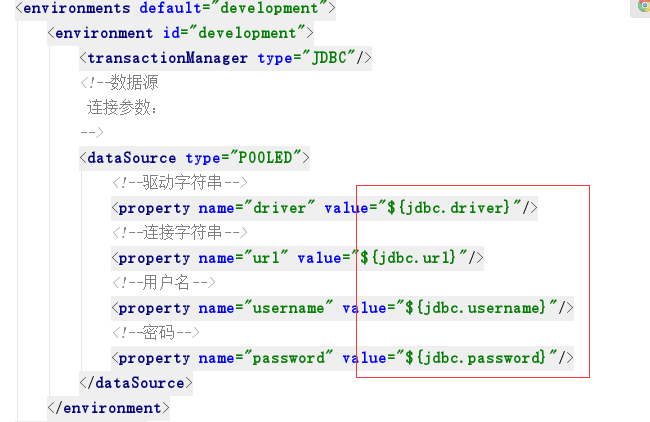Click the closing environment tag
Viewport: 650px width, 422px height.
pos(109,408)
